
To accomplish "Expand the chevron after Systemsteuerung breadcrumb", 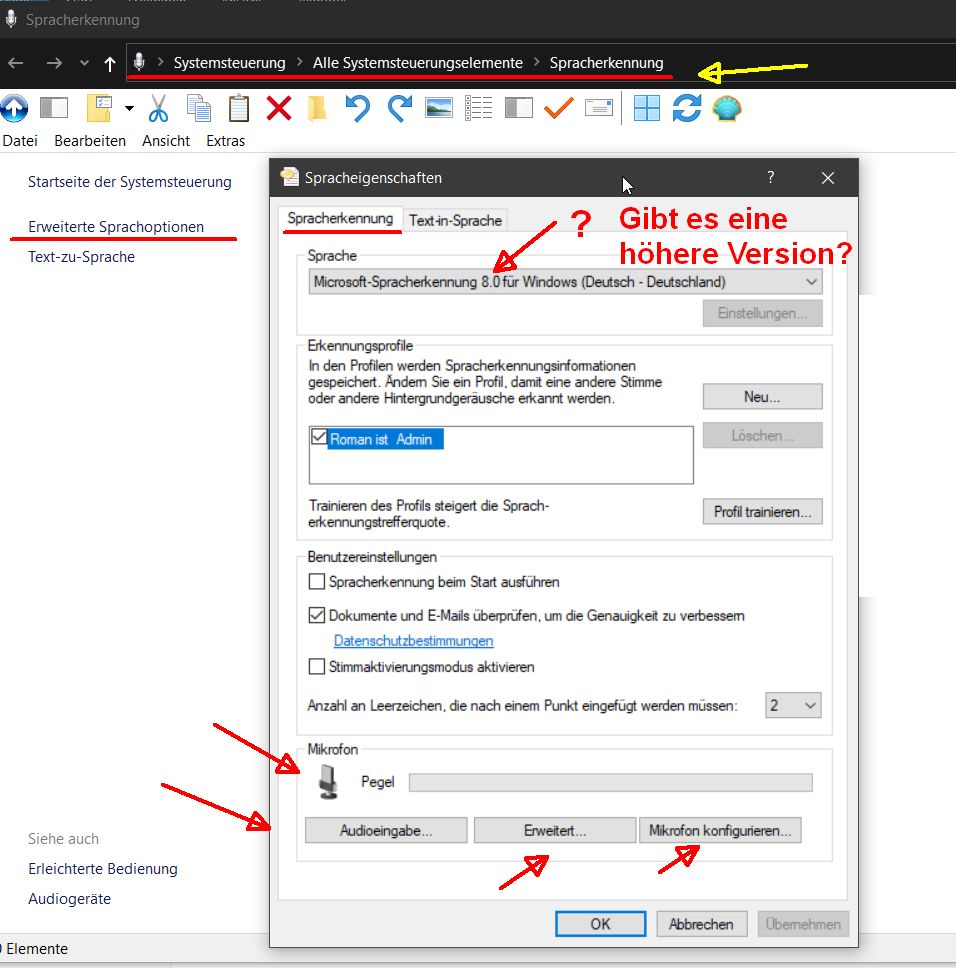I will 299,62.
